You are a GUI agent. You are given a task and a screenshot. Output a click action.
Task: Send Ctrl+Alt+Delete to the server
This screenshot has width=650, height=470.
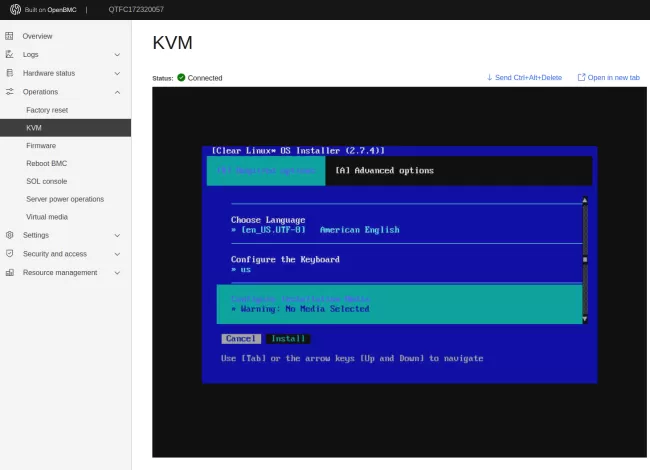tap(524, 77)
